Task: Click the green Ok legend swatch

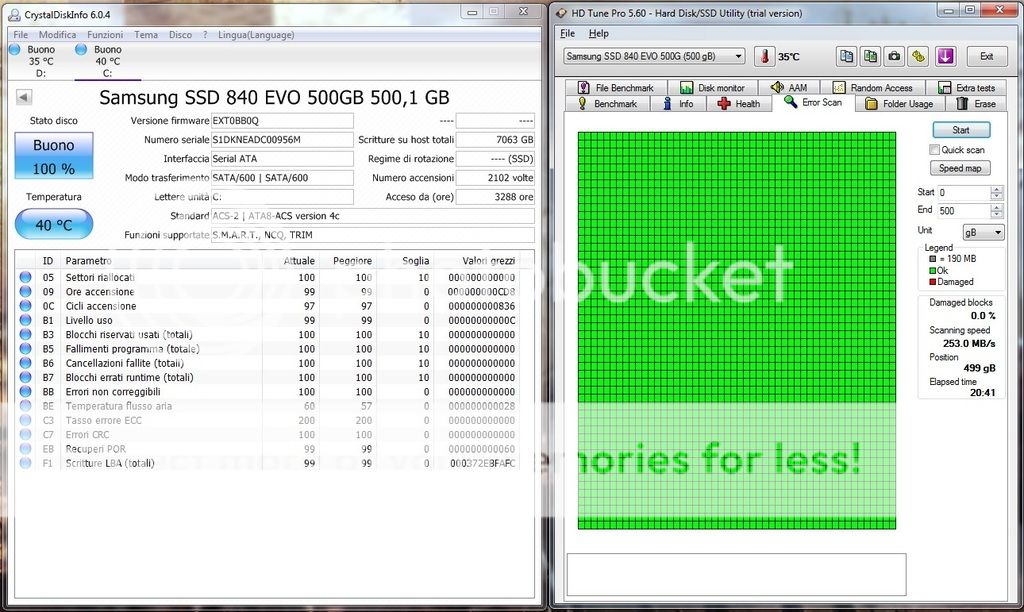Action: coord(933,270)
